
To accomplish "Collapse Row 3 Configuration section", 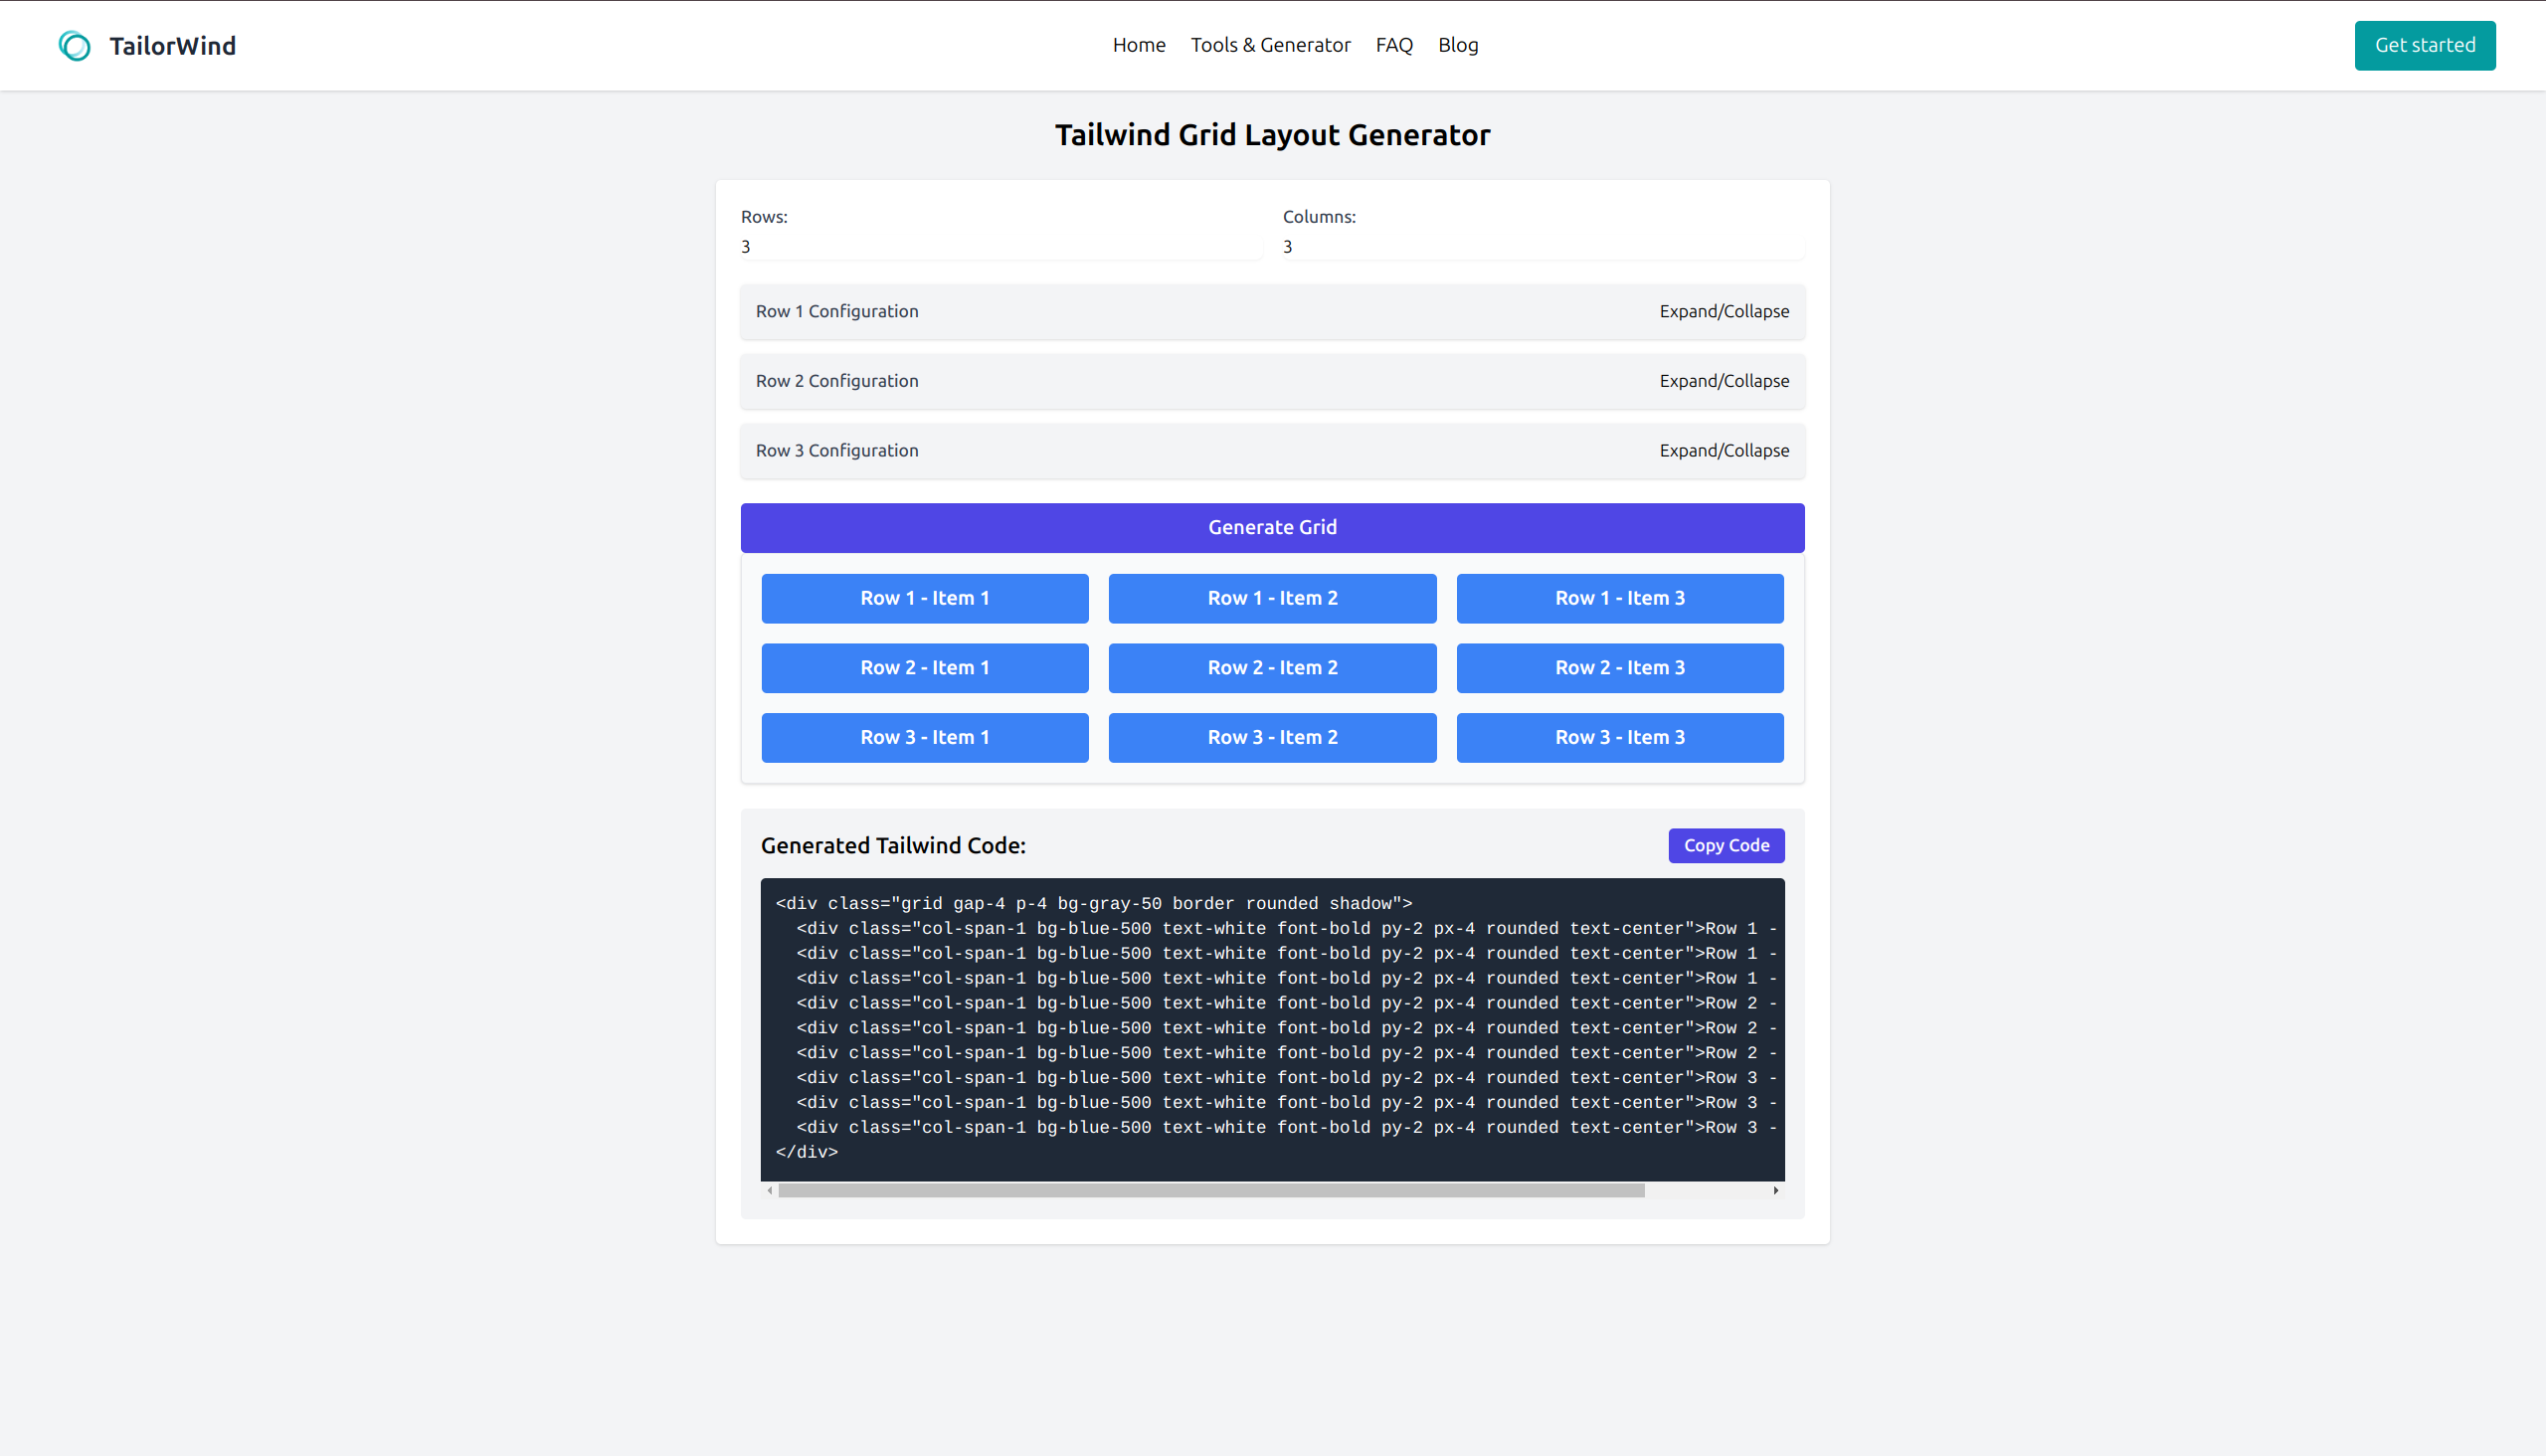I will coord(1723,450).
